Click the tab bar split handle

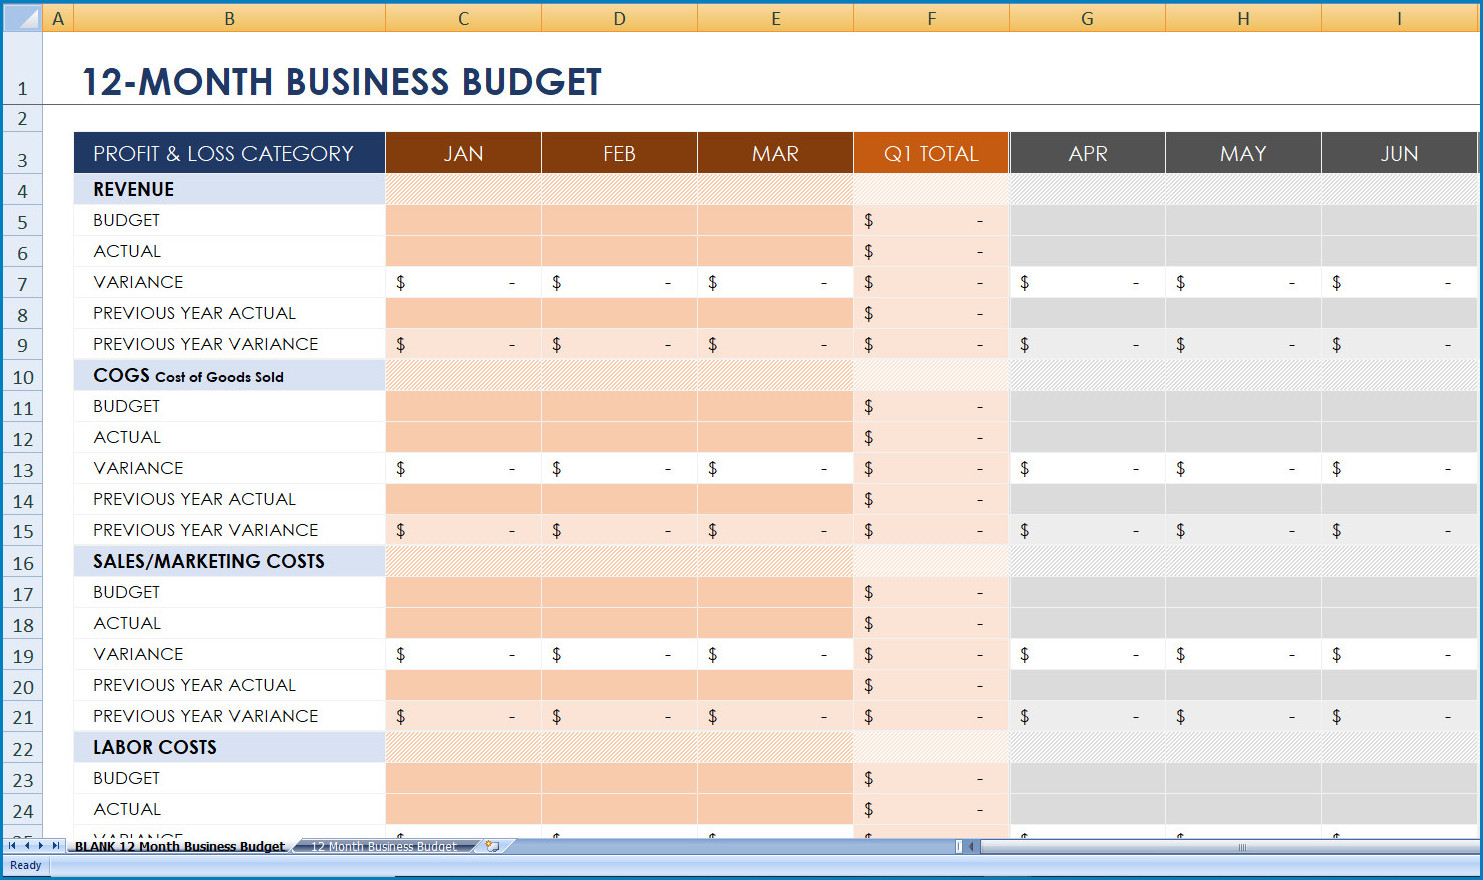958,847
